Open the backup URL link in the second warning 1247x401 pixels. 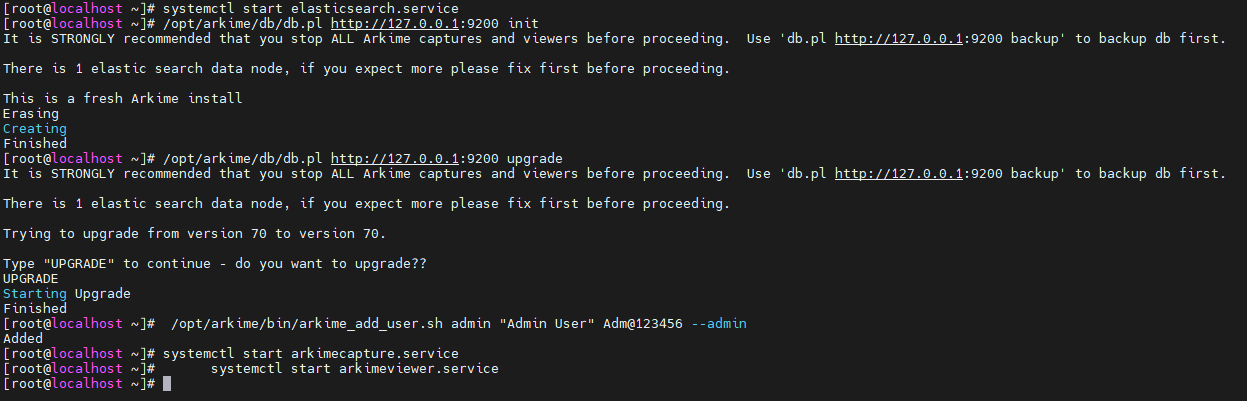point(899,174)
